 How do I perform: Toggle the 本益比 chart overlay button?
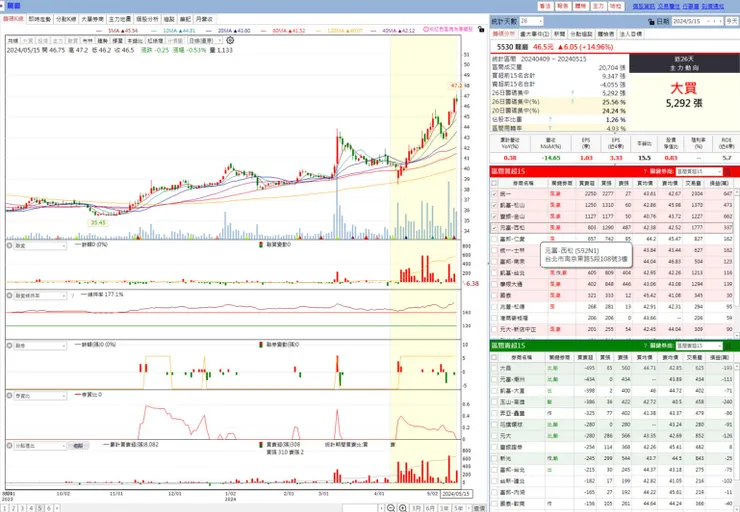click(135, 41)
